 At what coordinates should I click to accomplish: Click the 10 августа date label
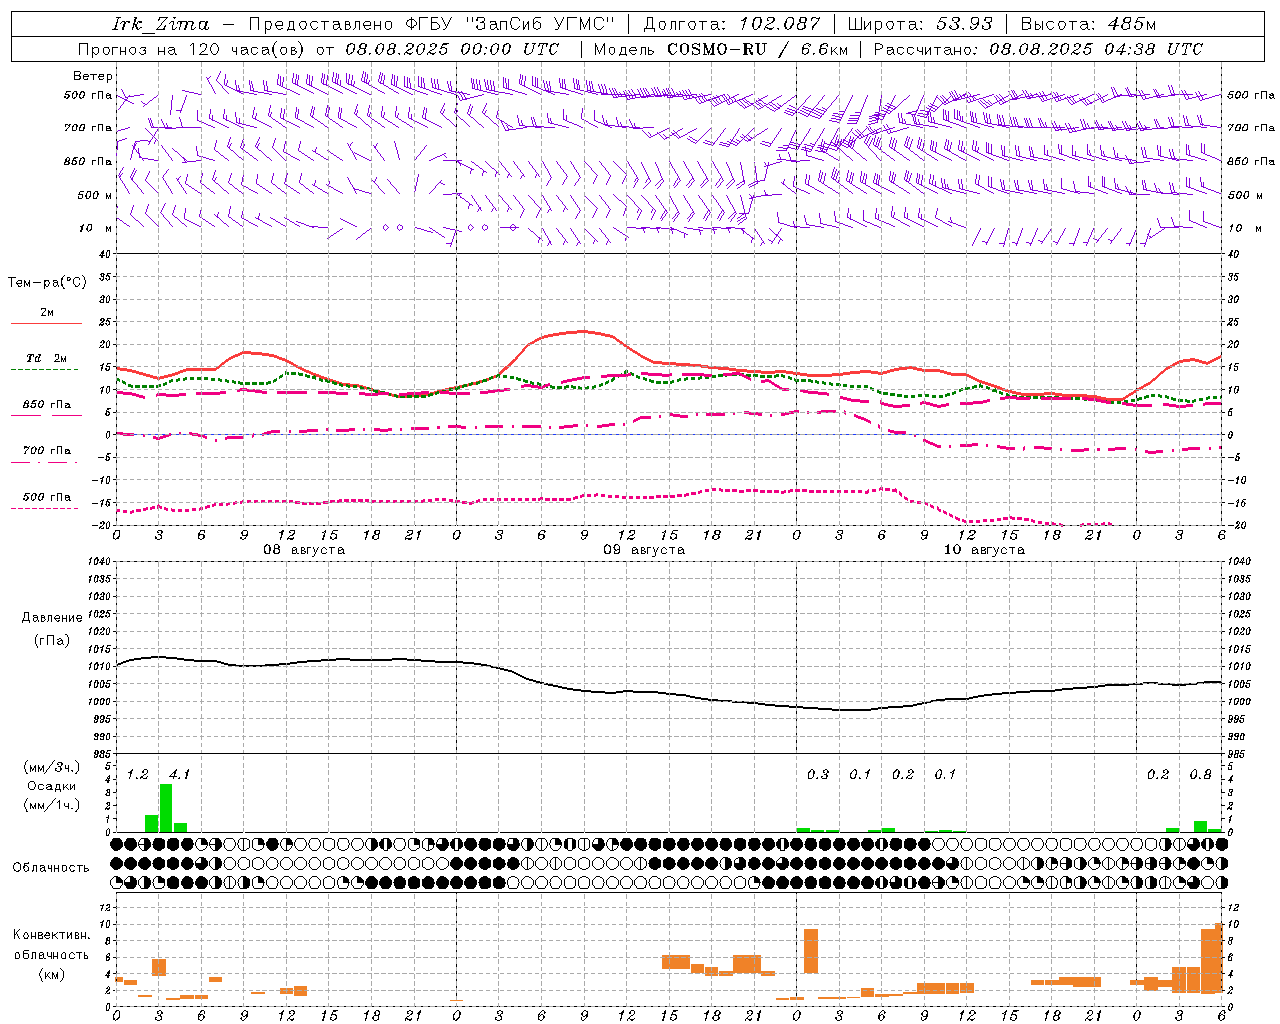click(984, 550)
